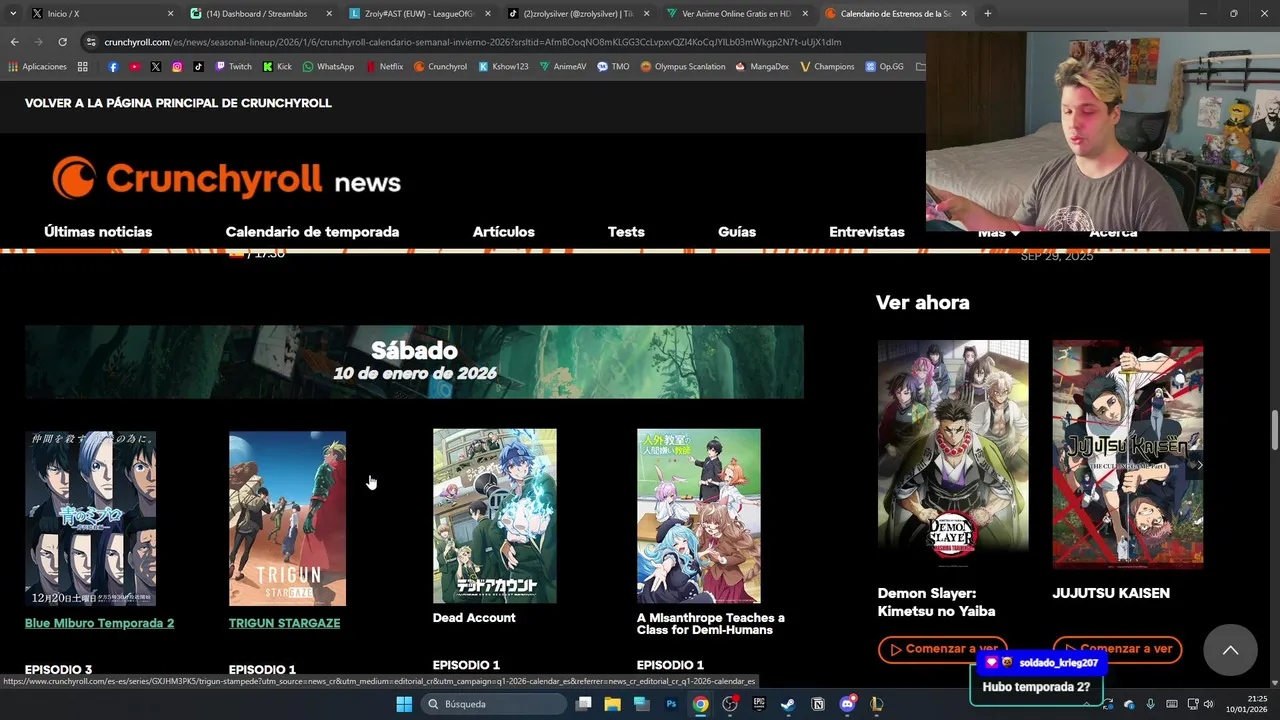Open the tab search dropdown arrow
Viewport: 1280px width, 720px height.
coord(12,14)
